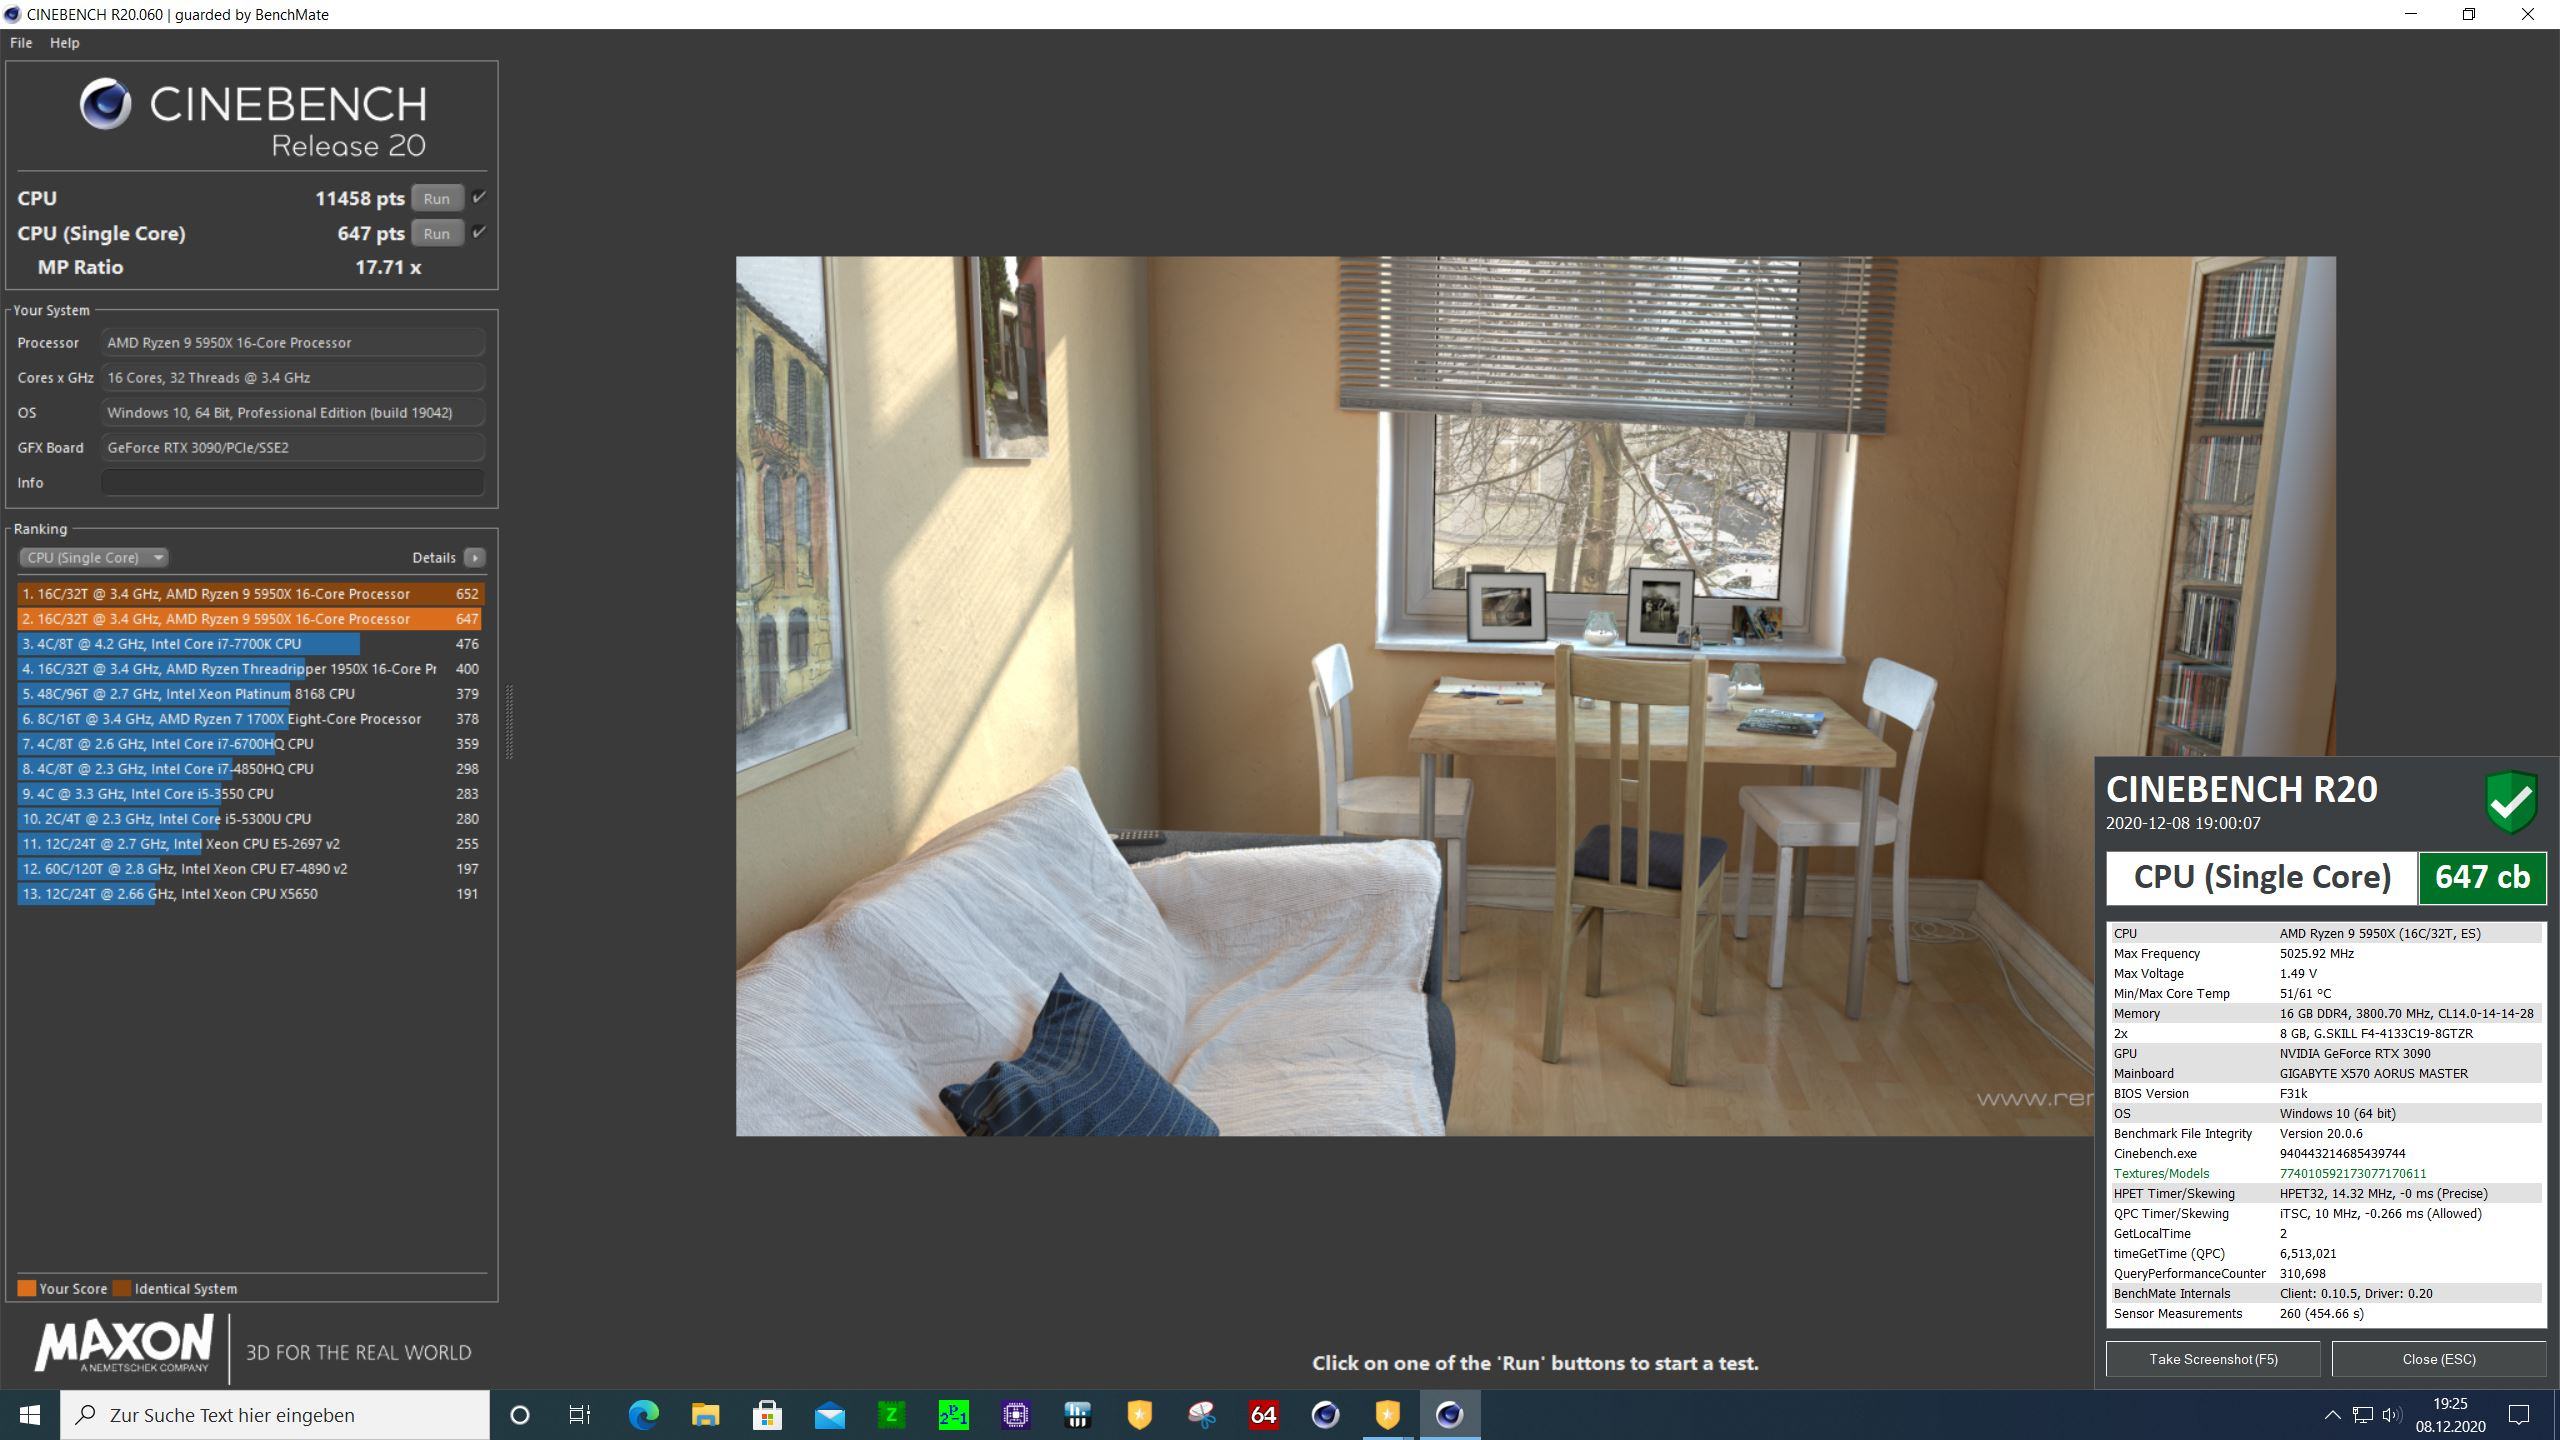The height and width of the screenshot is (1440, 2560).
Task: Click the Cinebench logo sphere icon
Action: [x=105, y=104]
